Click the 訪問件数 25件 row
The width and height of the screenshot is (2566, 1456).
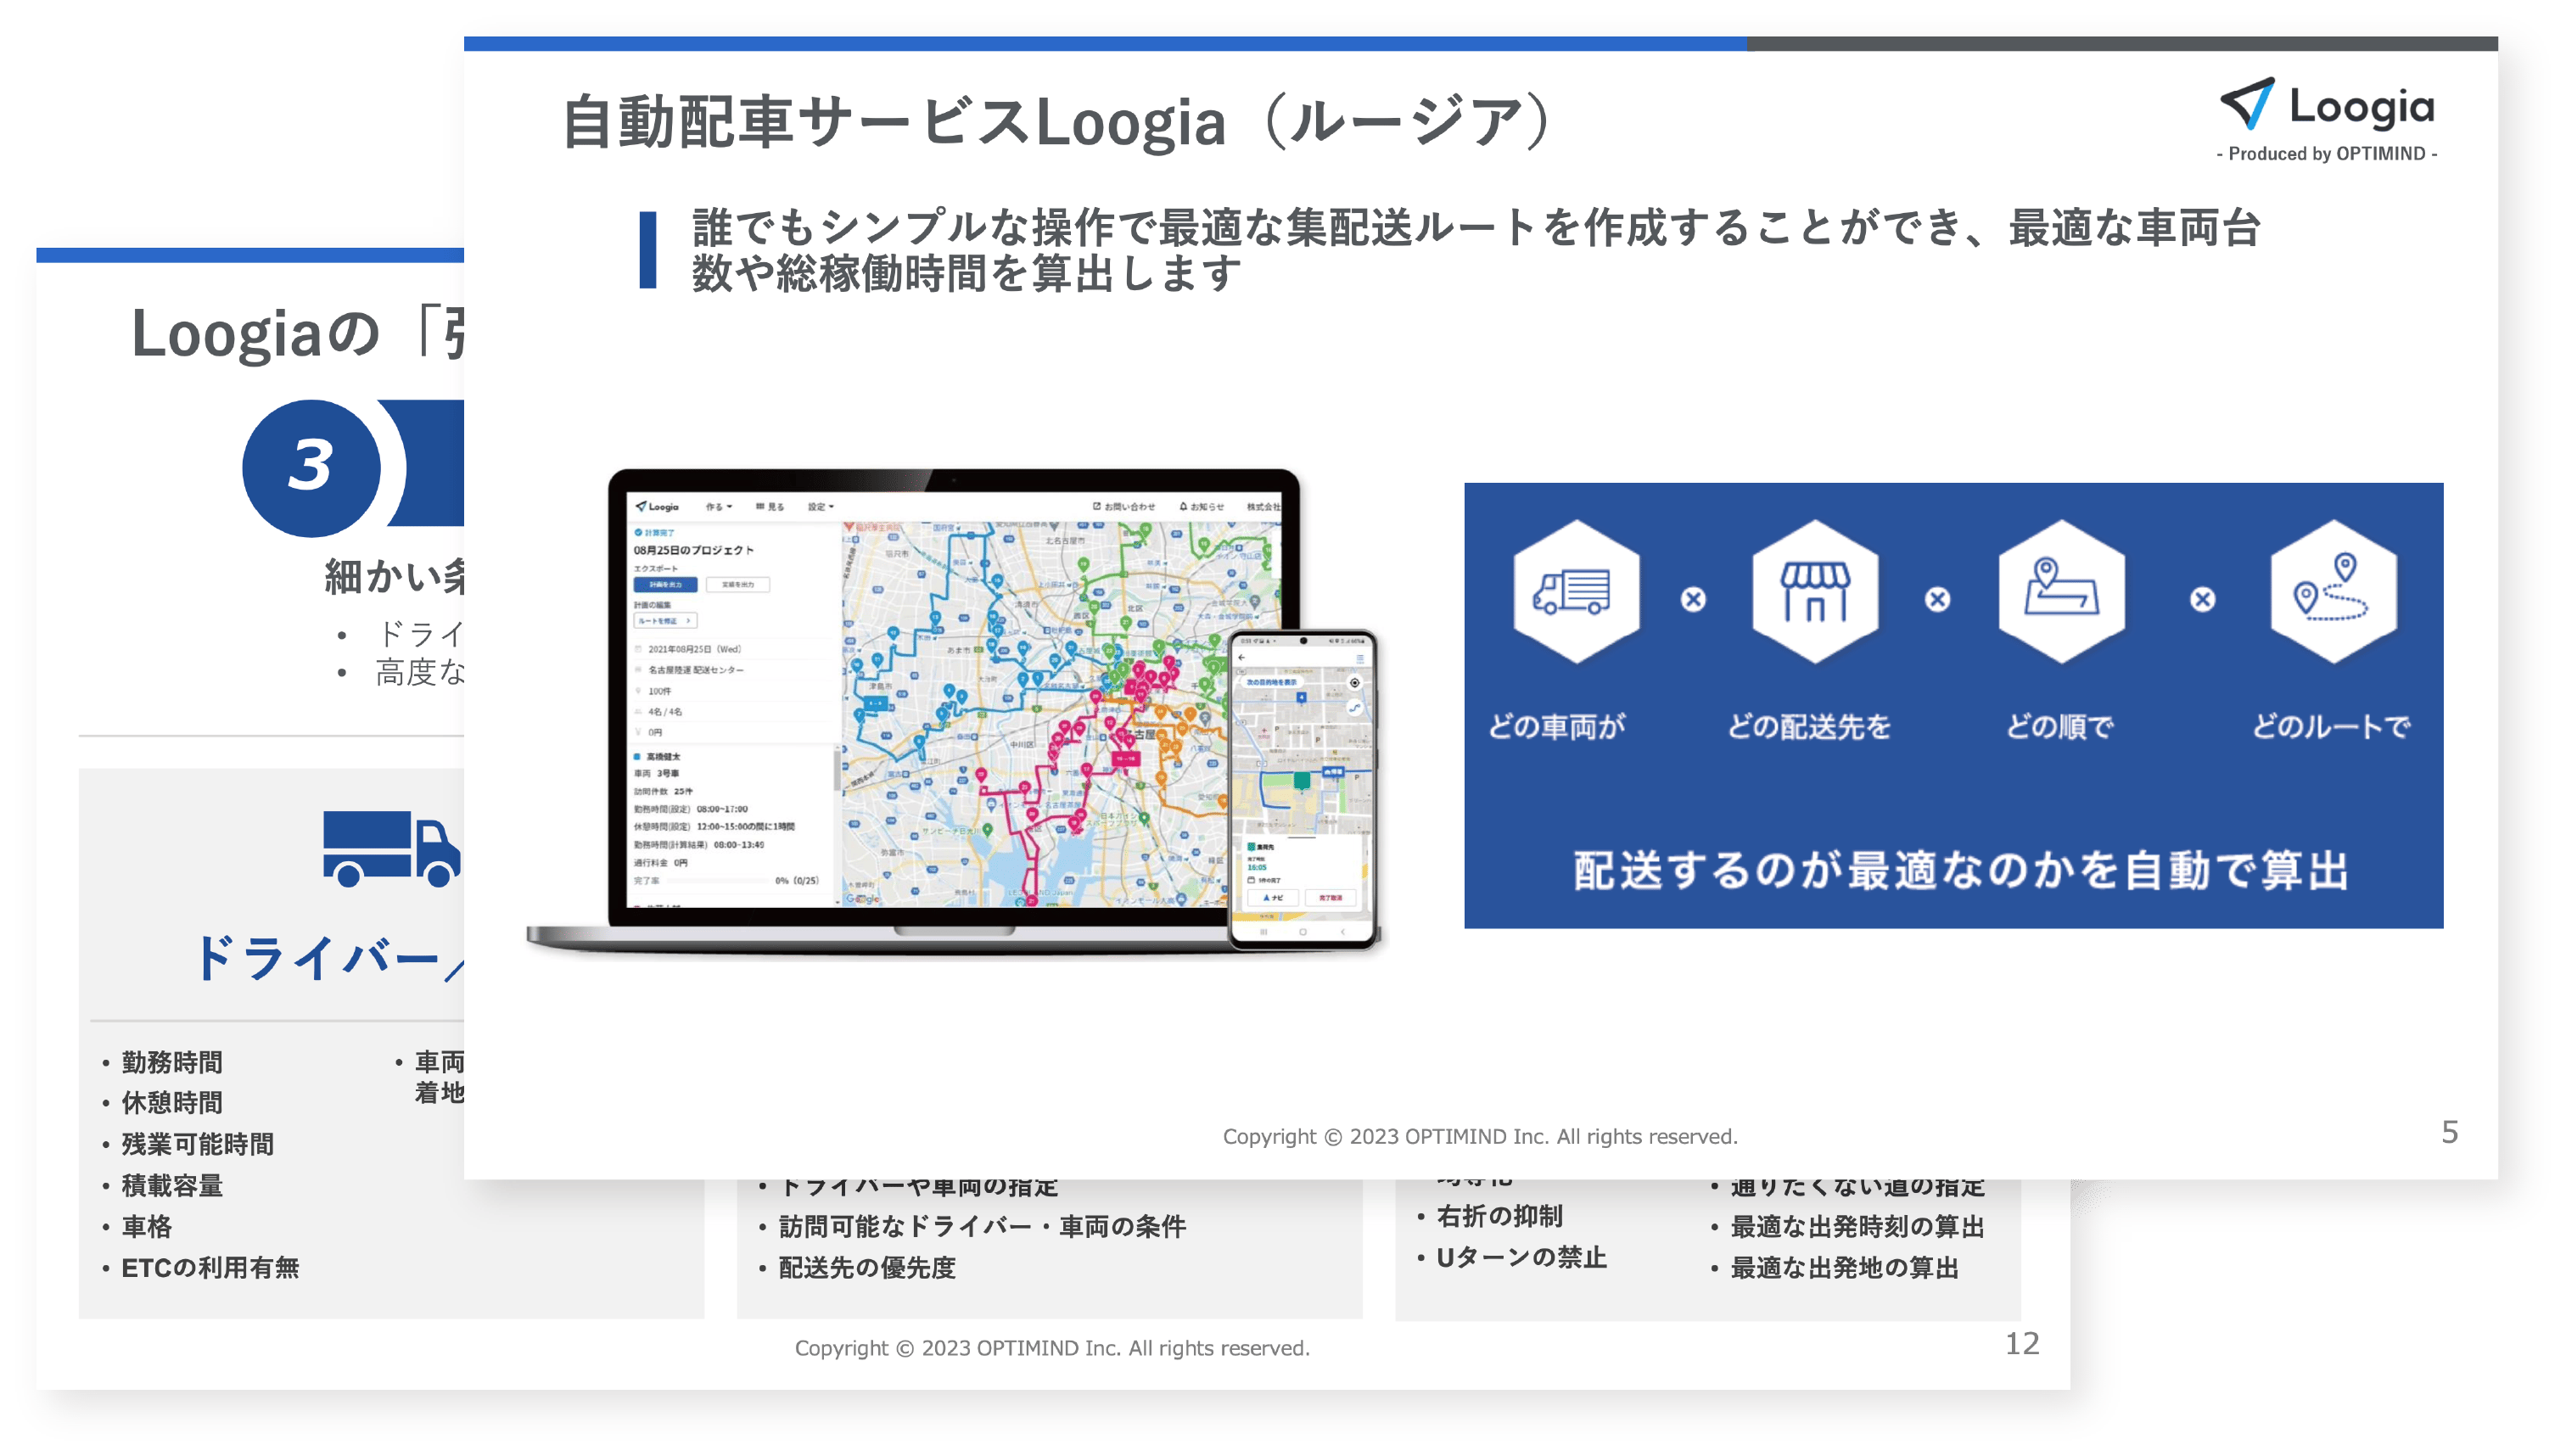(x=663, y=792)
